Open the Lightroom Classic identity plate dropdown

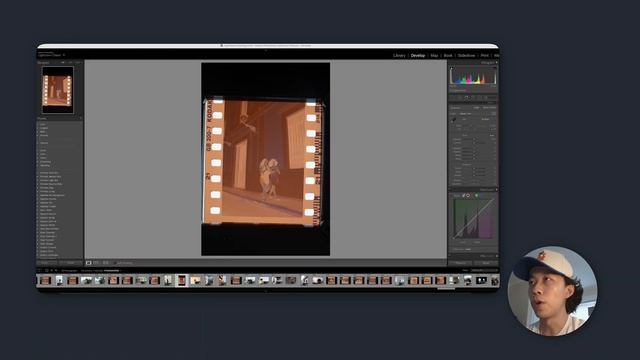point(64,55)
